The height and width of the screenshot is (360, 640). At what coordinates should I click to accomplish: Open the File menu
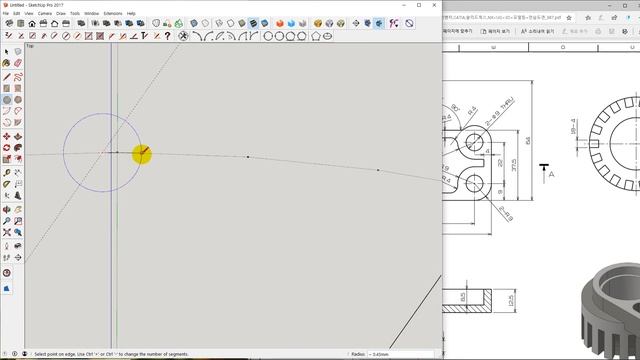[x=6, y=13]
